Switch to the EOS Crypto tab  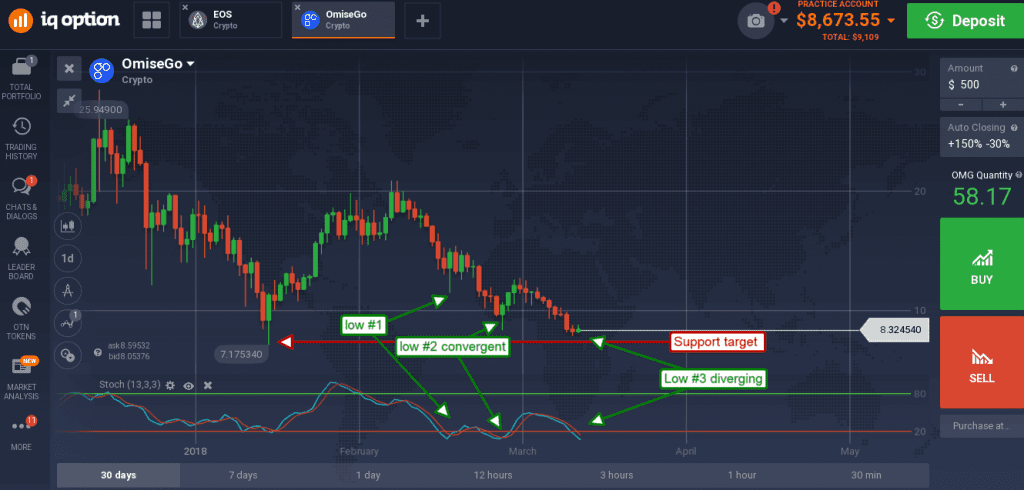[231, 20]
